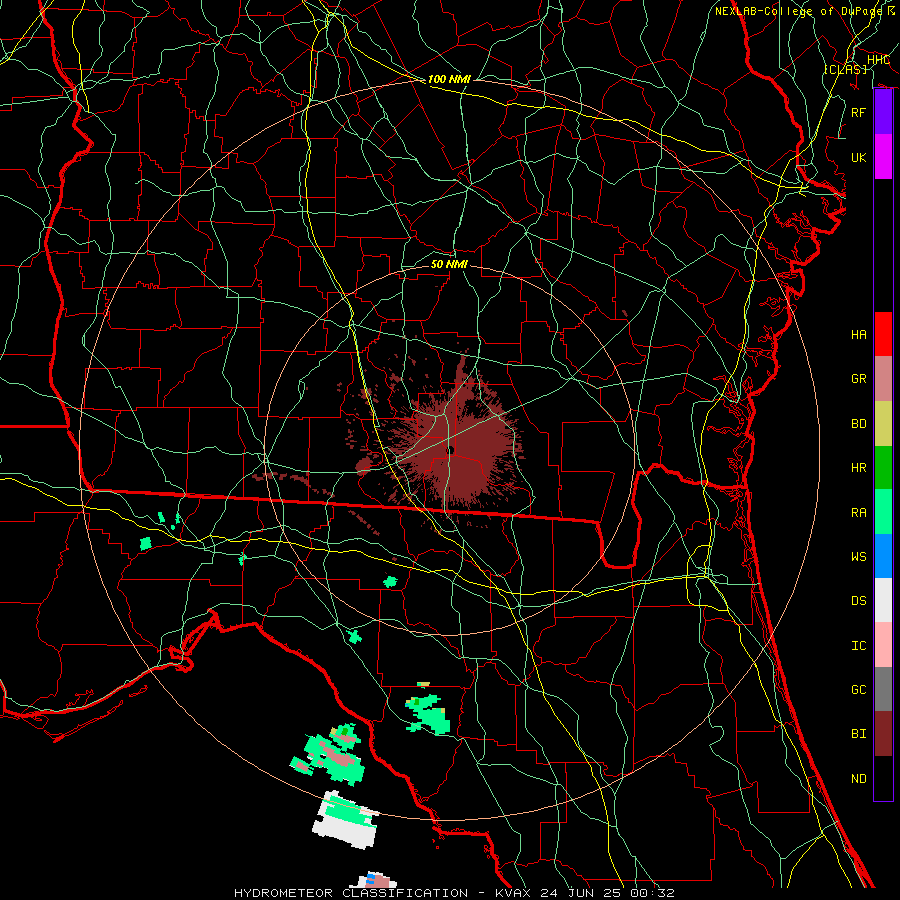Click the DS legend label

(x=858, y=601)
